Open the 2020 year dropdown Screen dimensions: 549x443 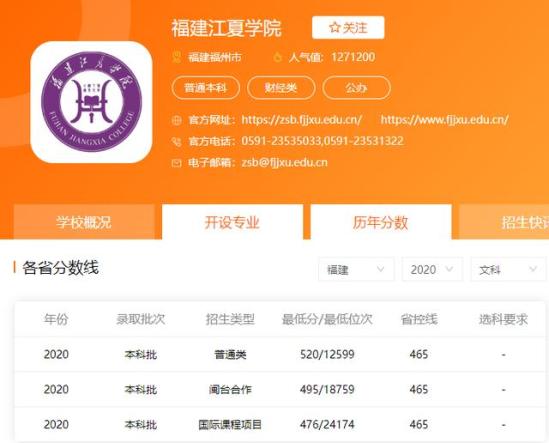coord(432,269)
